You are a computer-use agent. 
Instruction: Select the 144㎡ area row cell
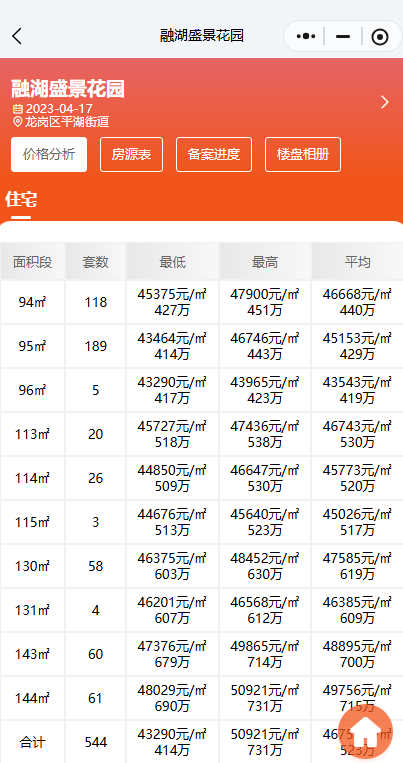point(33,698)
